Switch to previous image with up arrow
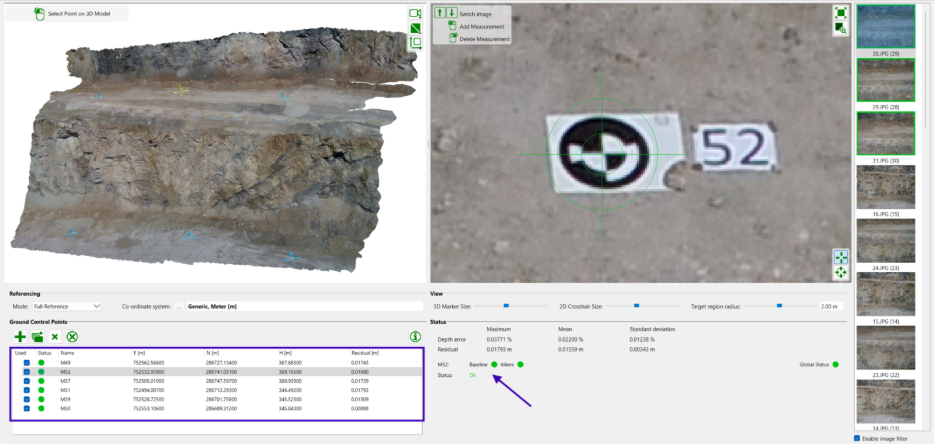The image size is (936, 444). coord(440,14)
